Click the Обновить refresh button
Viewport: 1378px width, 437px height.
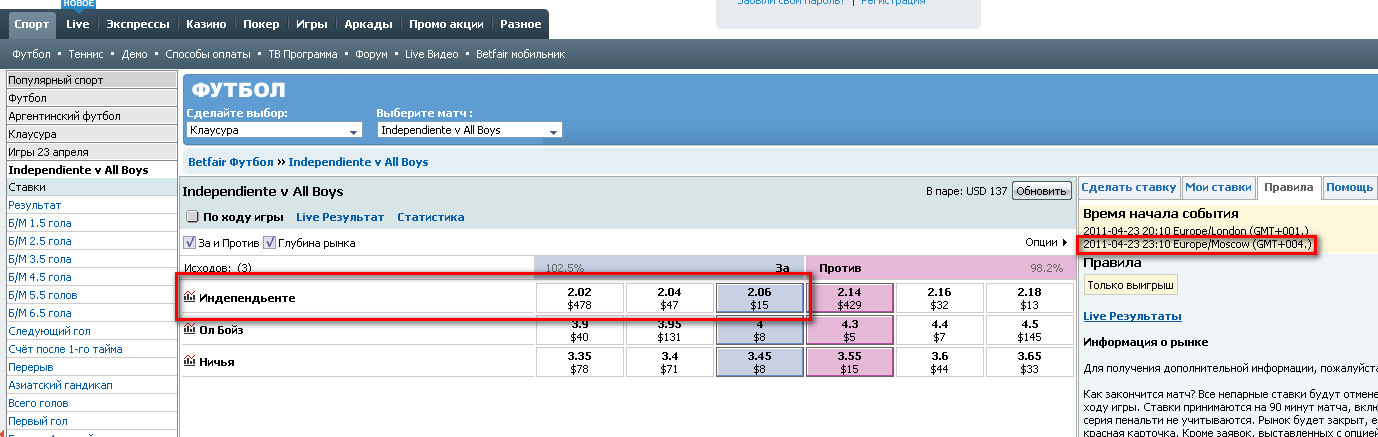click(1041, 190)
